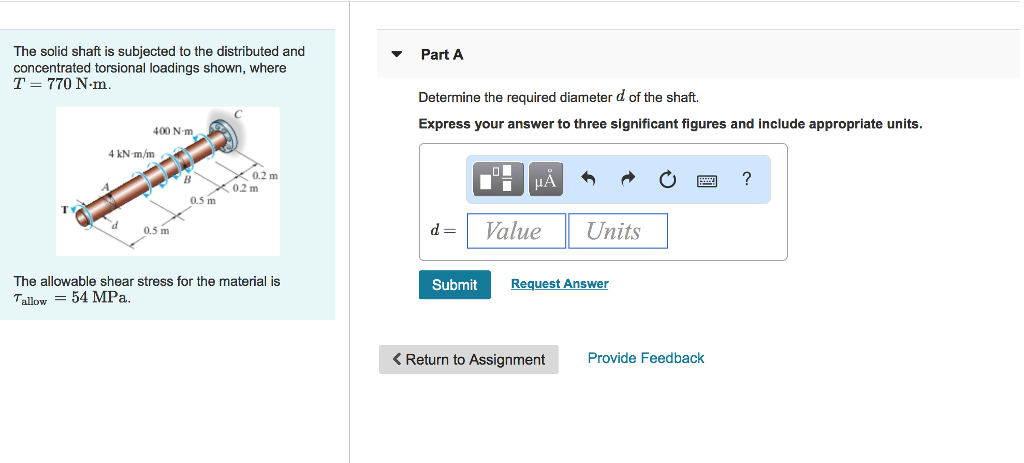Open the Provide Feedback link

click(645, 358)
